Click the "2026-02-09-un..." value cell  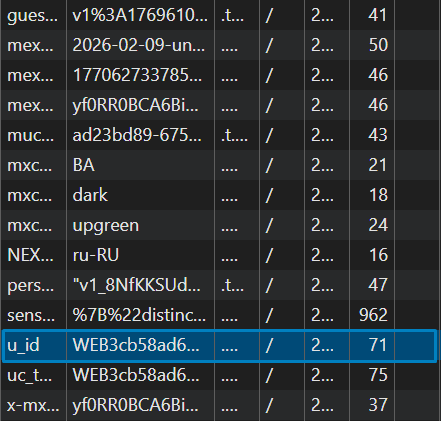pos(139,45)
